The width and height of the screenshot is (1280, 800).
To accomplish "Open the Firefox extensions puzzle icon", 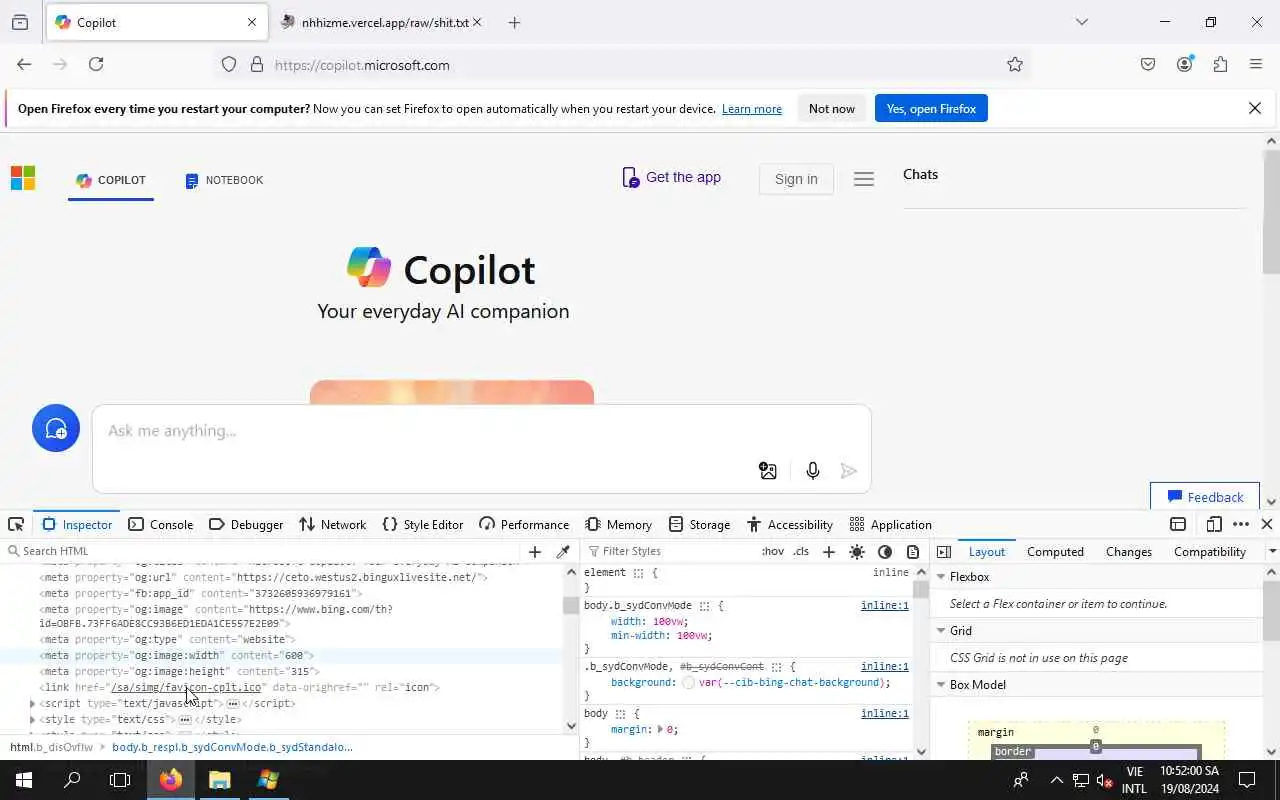I will (1220, 65).
